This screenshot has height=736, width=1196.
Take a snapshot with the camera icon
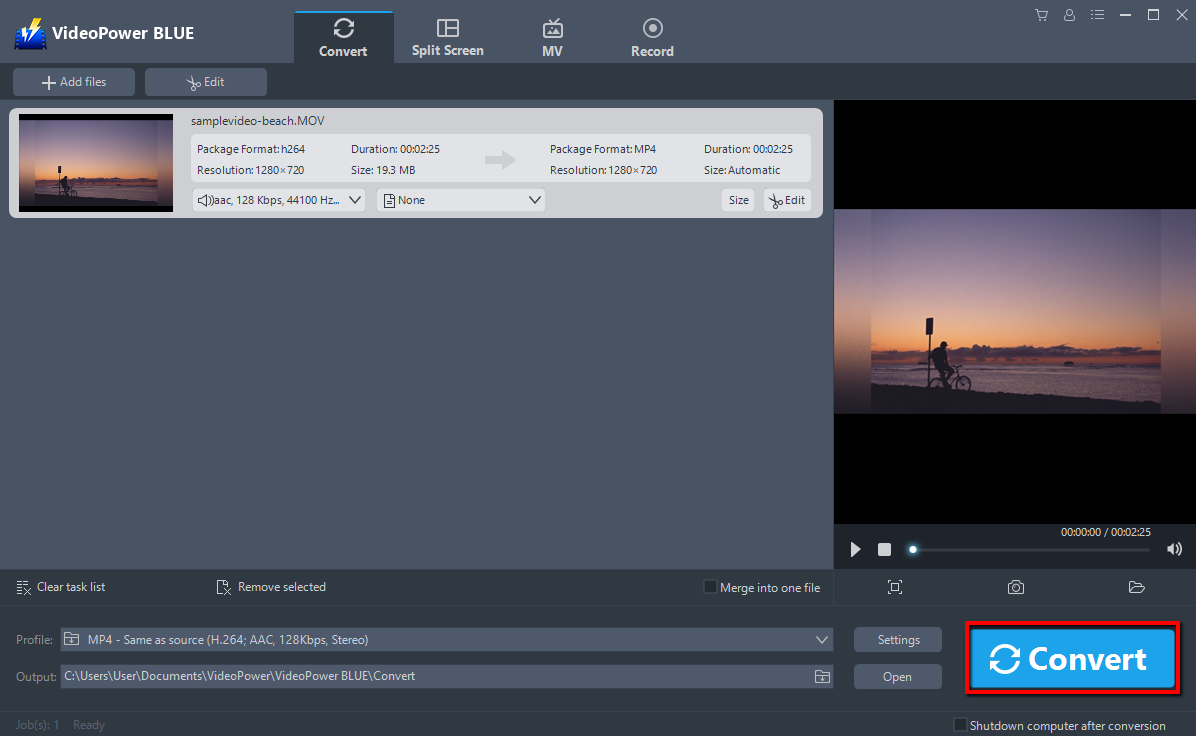click(1016, 587)
